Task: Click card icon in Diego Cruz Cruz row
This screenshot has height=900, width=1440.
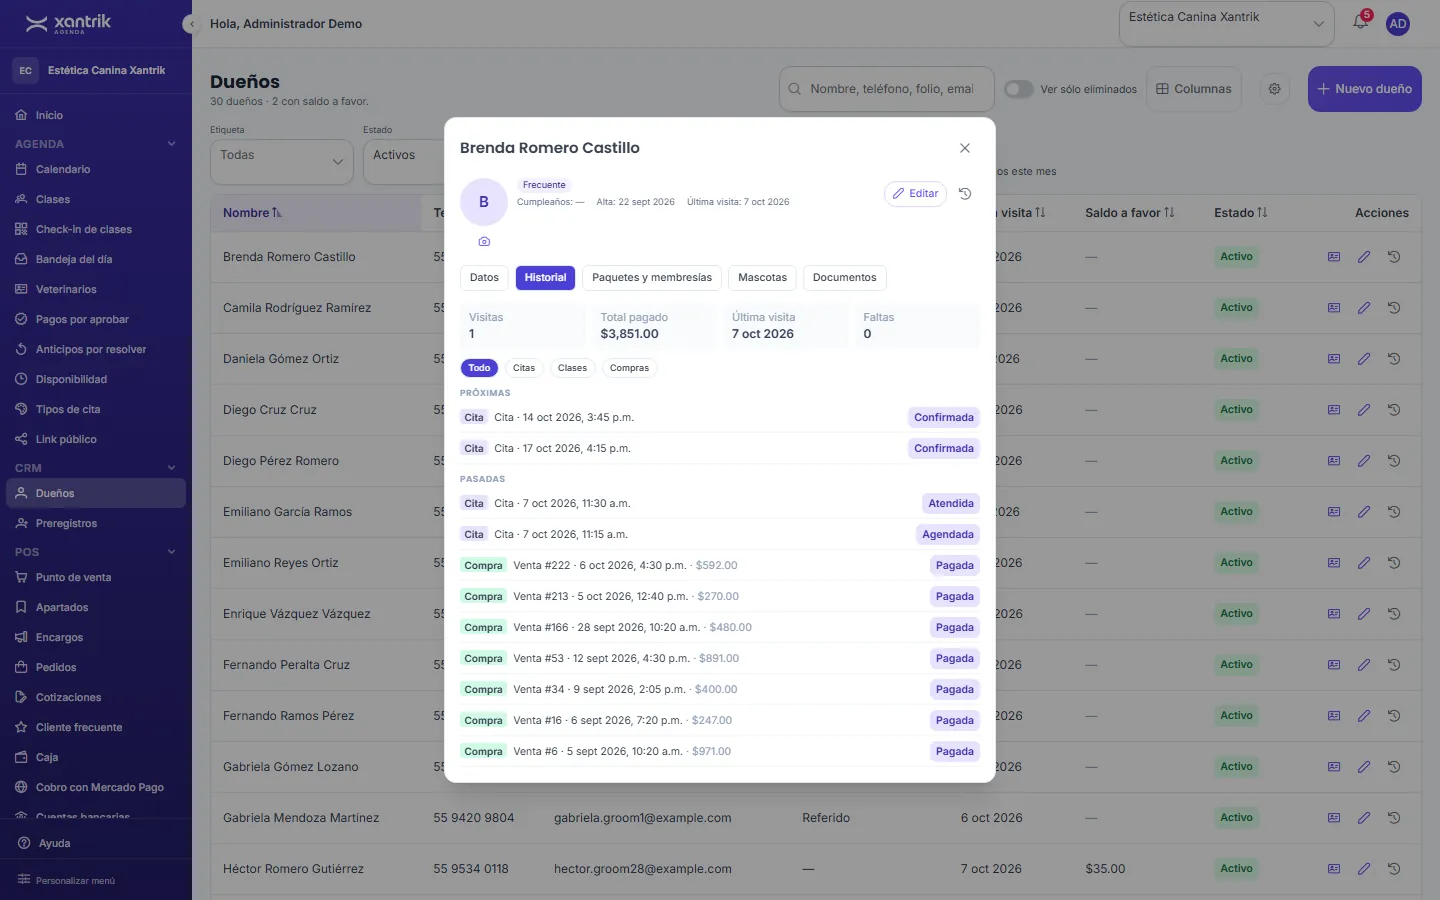Action: tap(1334, 410)
